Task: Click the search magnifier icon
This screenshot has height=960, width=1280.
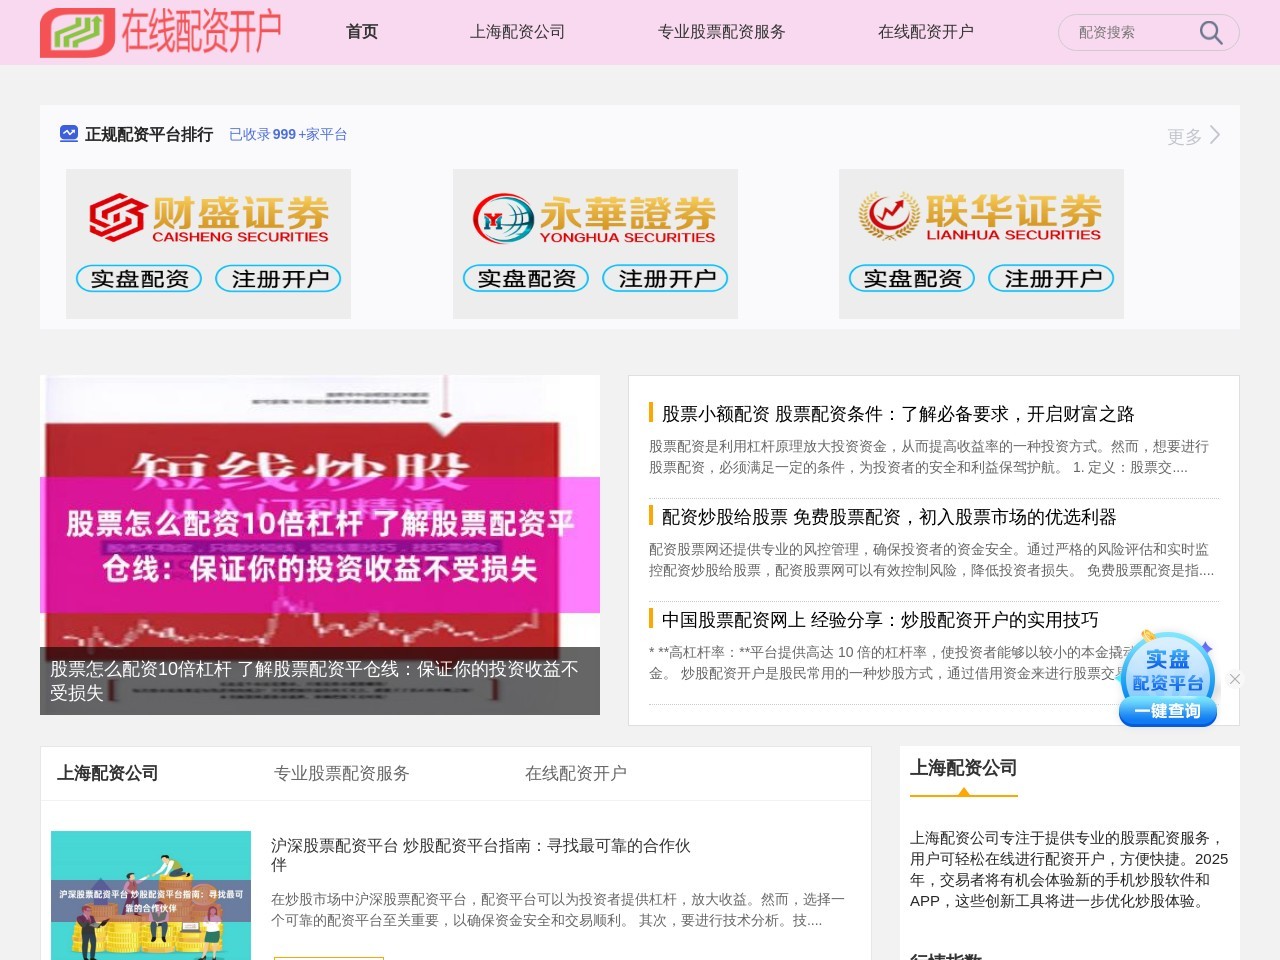Action: click(x=1210, y=32)
